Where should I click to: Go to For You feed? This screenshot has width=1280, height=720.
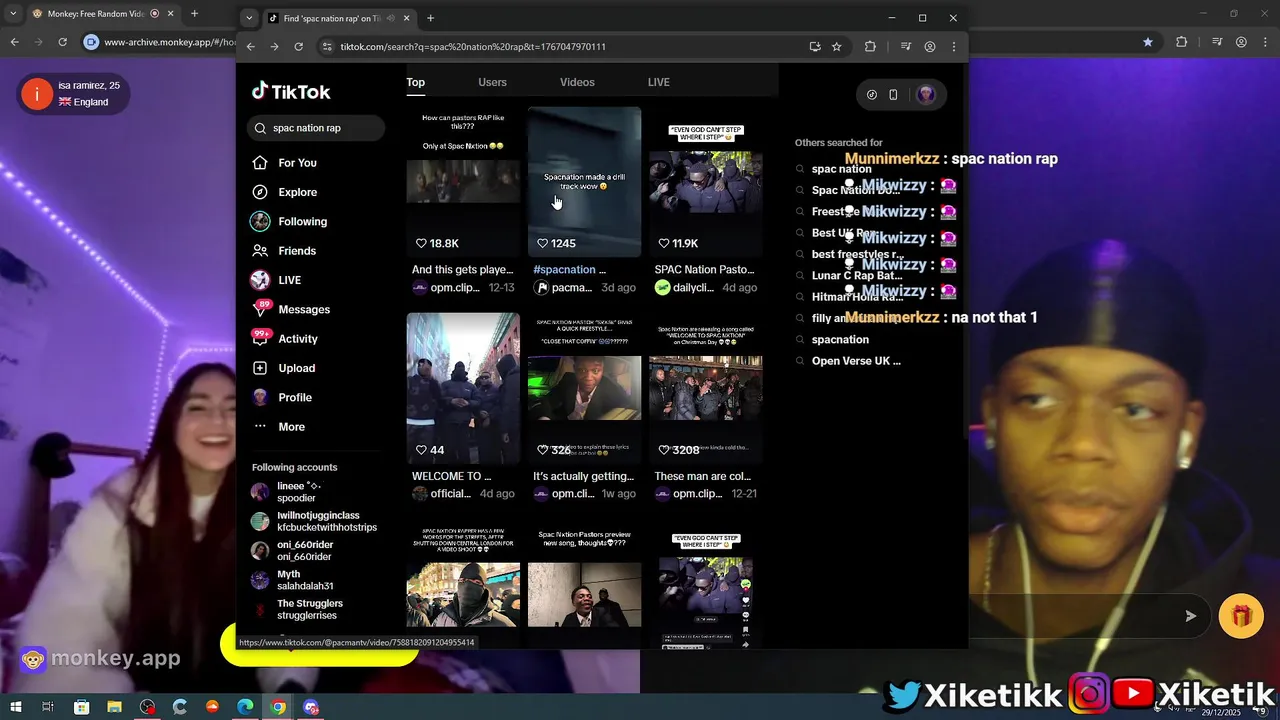[x=284, y=163]
